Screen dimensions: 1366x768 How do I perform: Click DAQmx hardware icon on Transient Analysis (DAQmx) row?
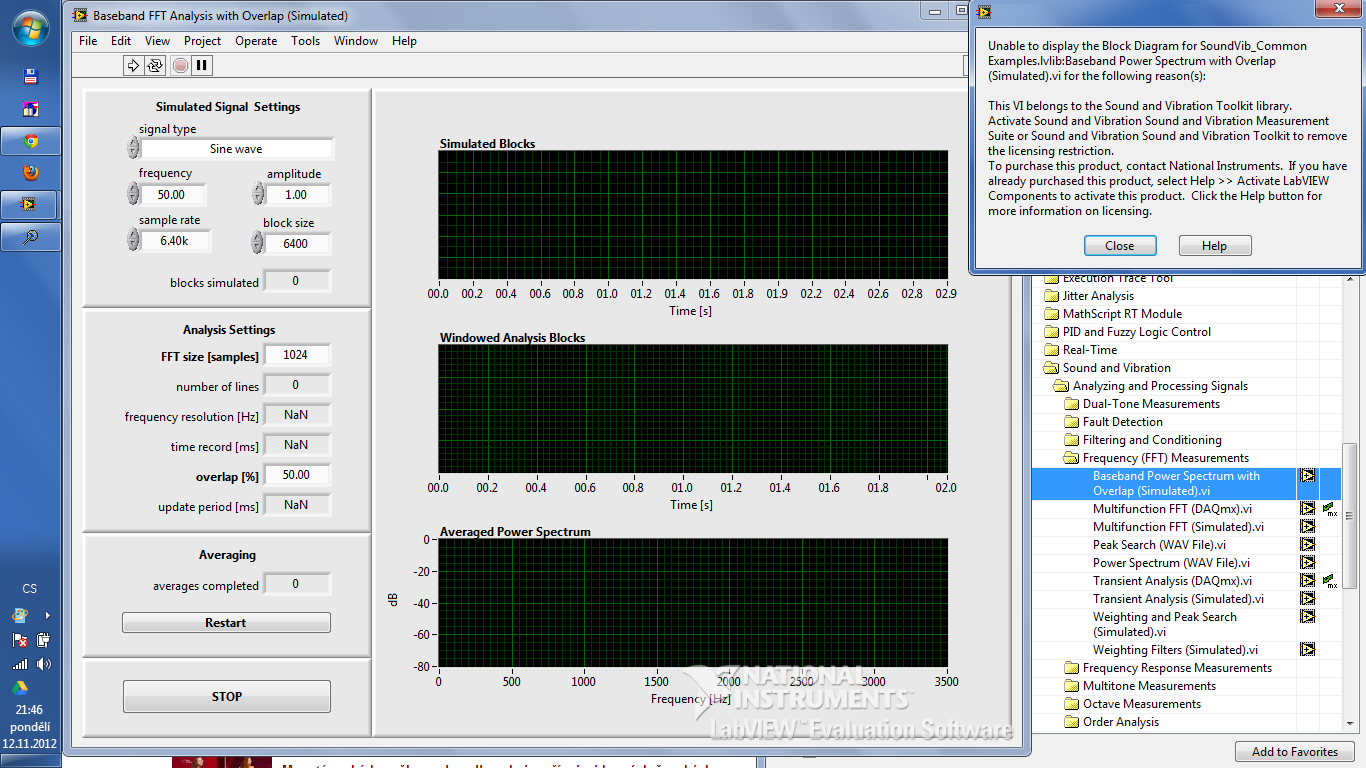1330,581
